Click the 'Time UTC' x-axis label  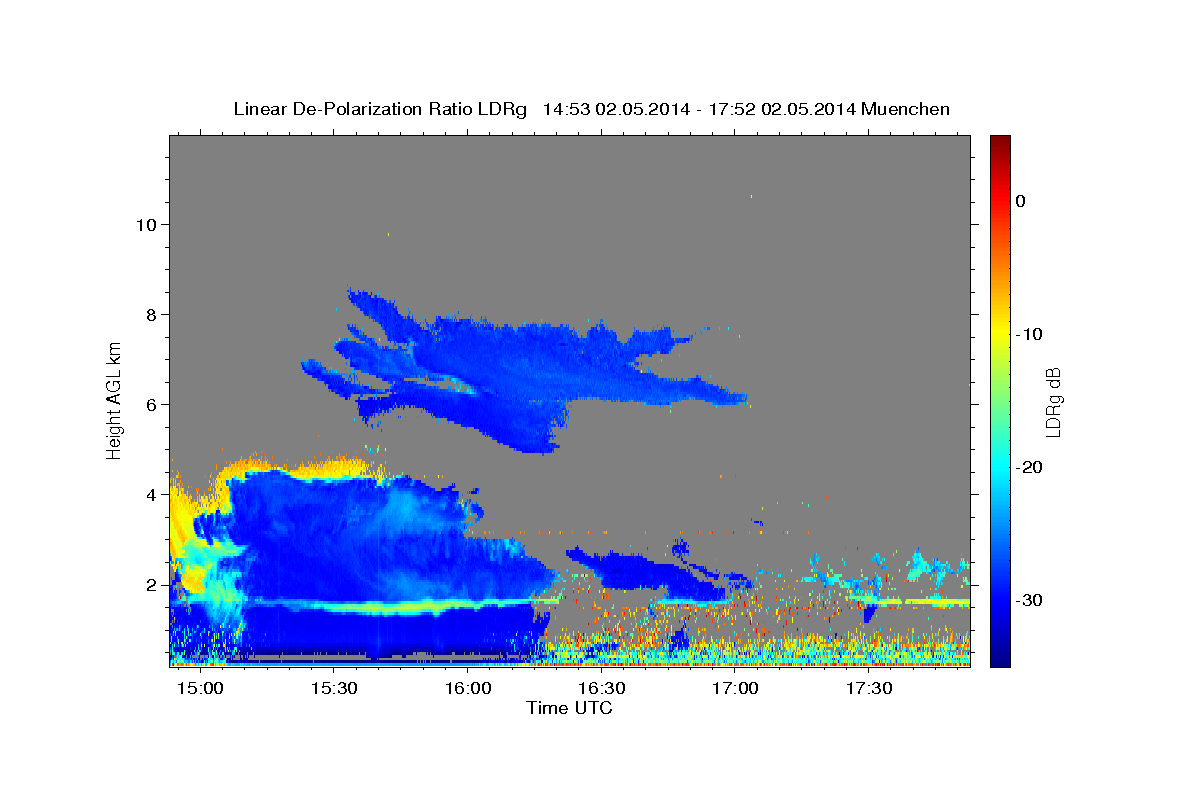pyautogui.click(x=569, y=708)
